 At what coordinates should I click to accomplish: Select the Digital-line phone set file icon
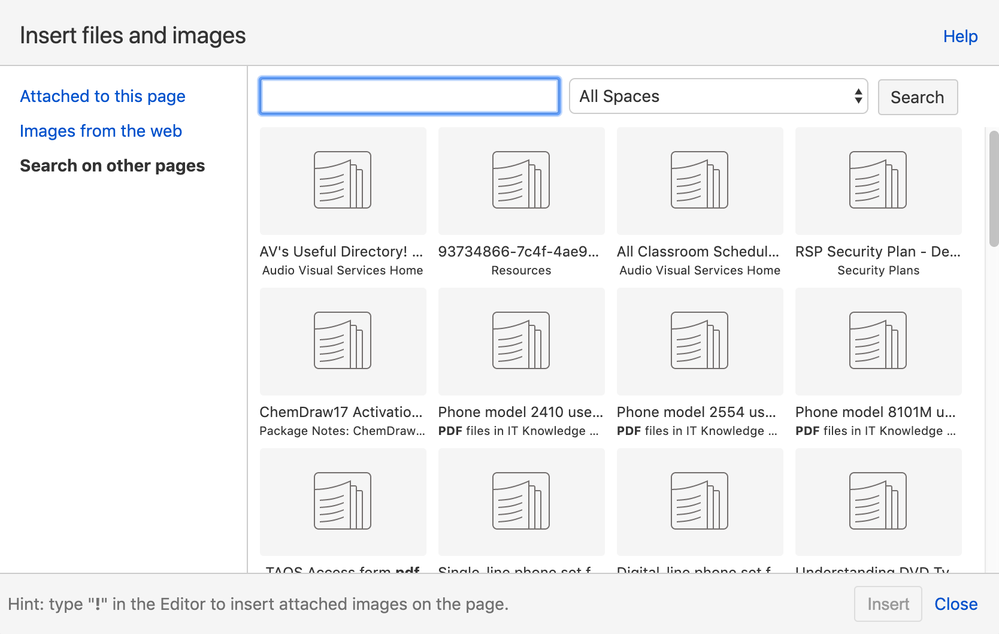[700, 501]
